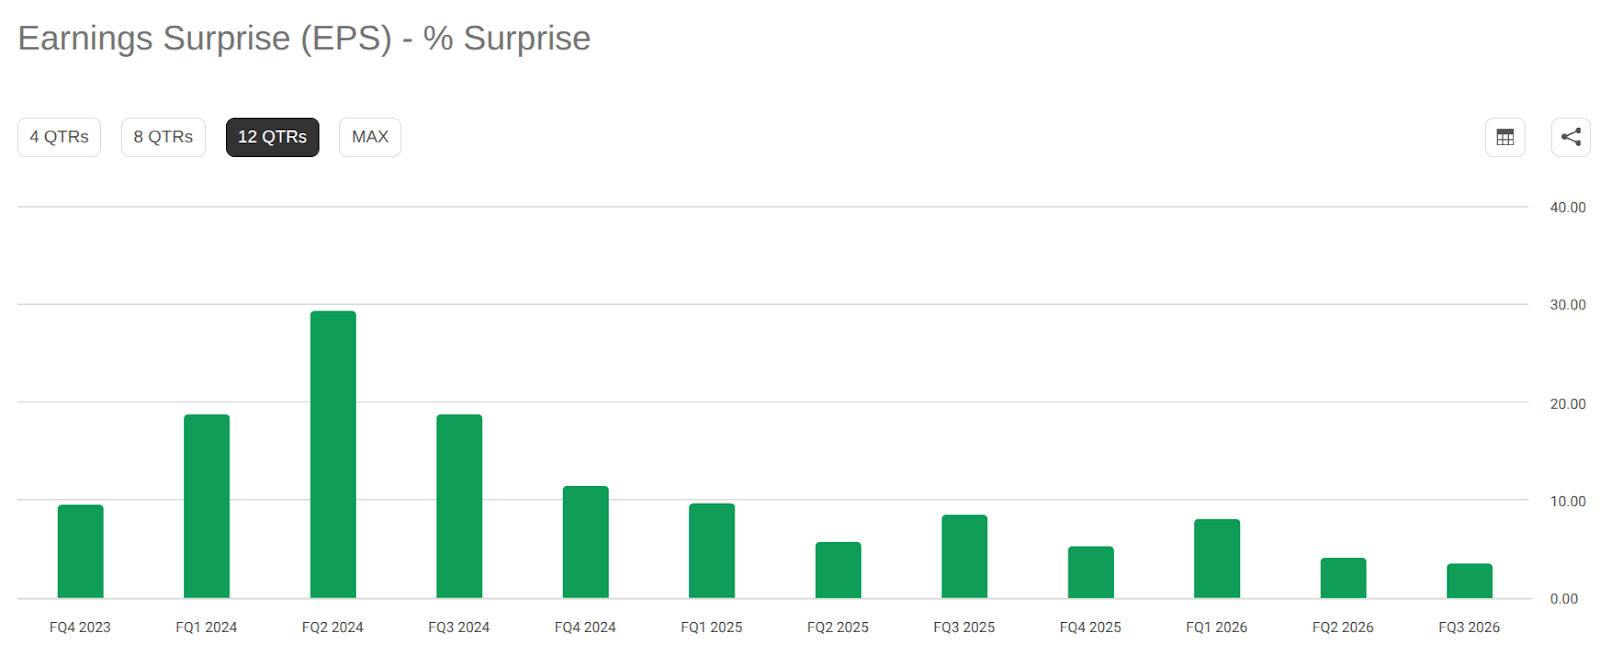Click the share chart icon

[1570, 137]
